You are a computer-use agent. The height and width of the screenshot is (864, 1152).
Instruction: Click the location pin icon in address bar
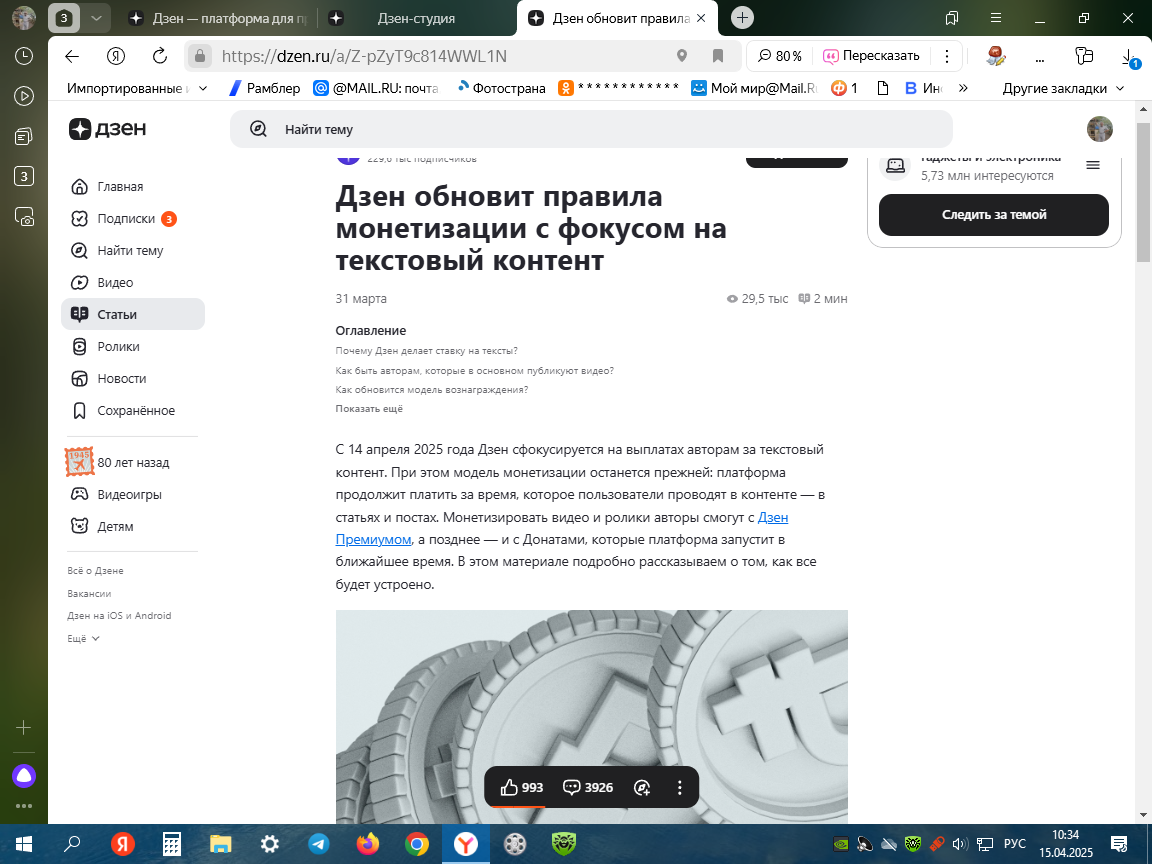tap(682, 56)
